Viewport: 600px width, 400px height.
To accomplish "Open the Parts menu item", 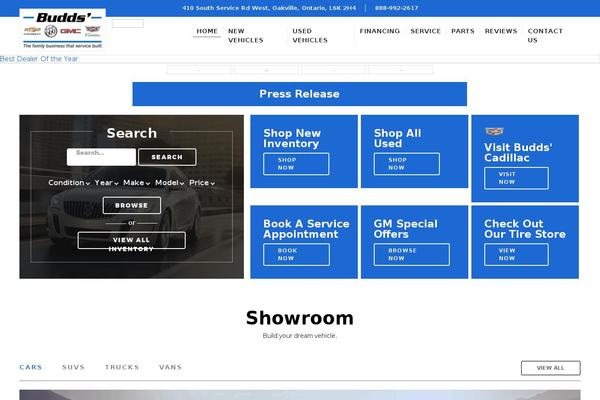I will 463,31.
